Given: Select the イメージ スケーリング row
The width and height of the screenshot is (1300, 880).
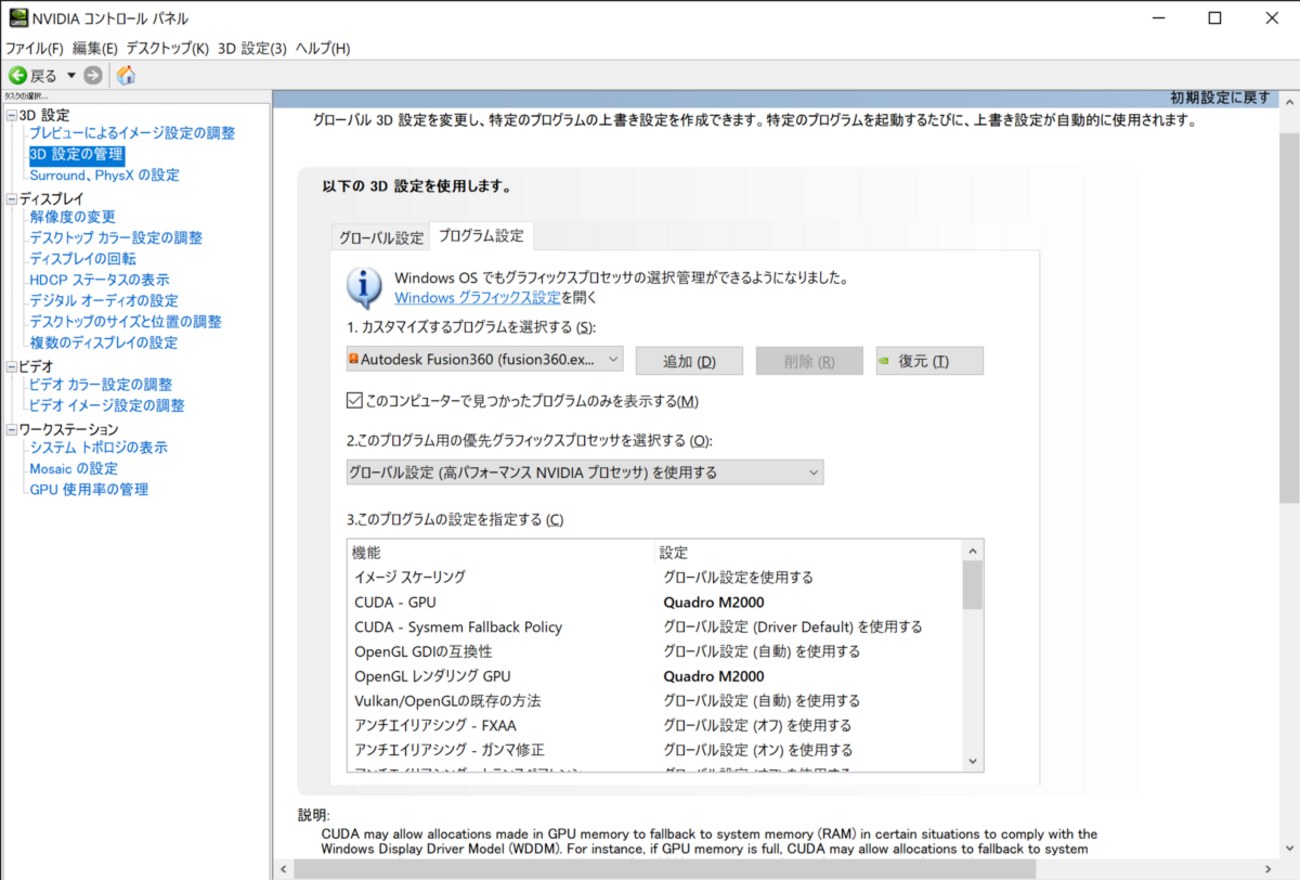Looking at the screenshot, I should pyautogui.click(x=654, y=577).
